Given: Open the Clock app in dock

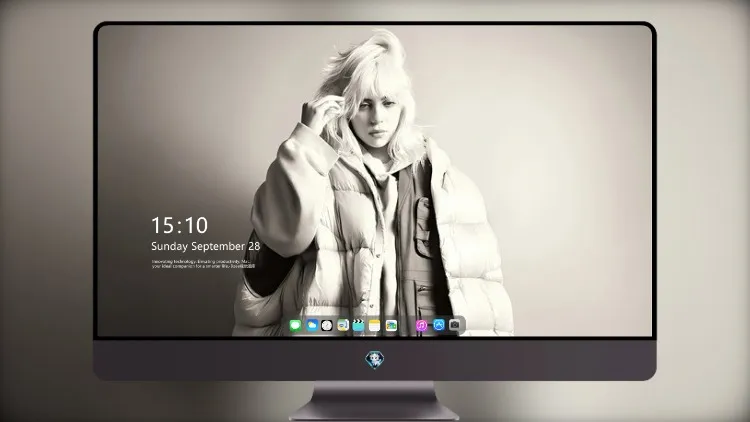Looking at the screenshot, I should click(x=327, y=325).
